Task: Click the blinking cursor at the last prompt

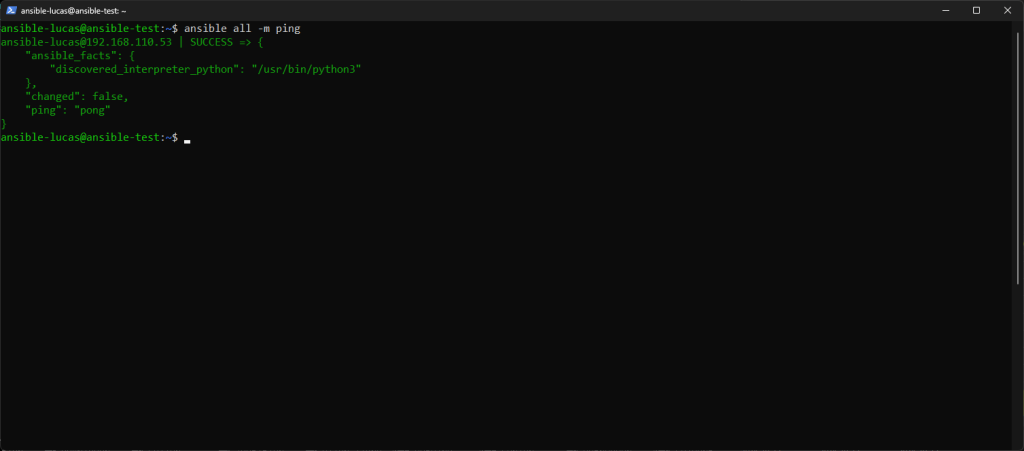Action: (x=187, y=138)
